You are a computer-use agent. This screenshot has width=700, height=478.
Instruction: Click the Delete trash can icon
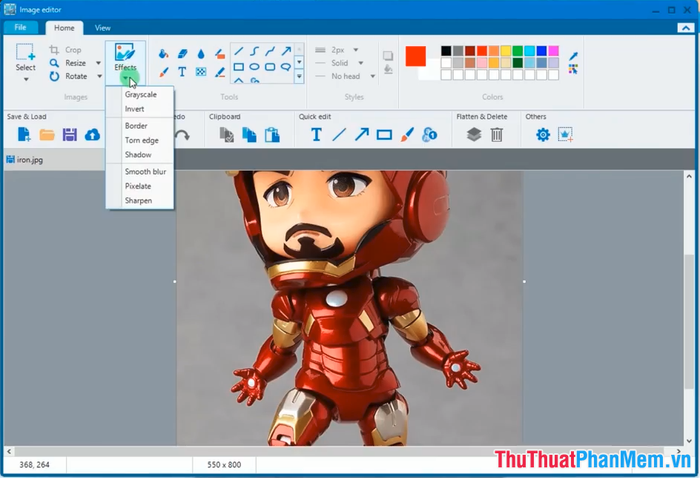coord(497,134)
